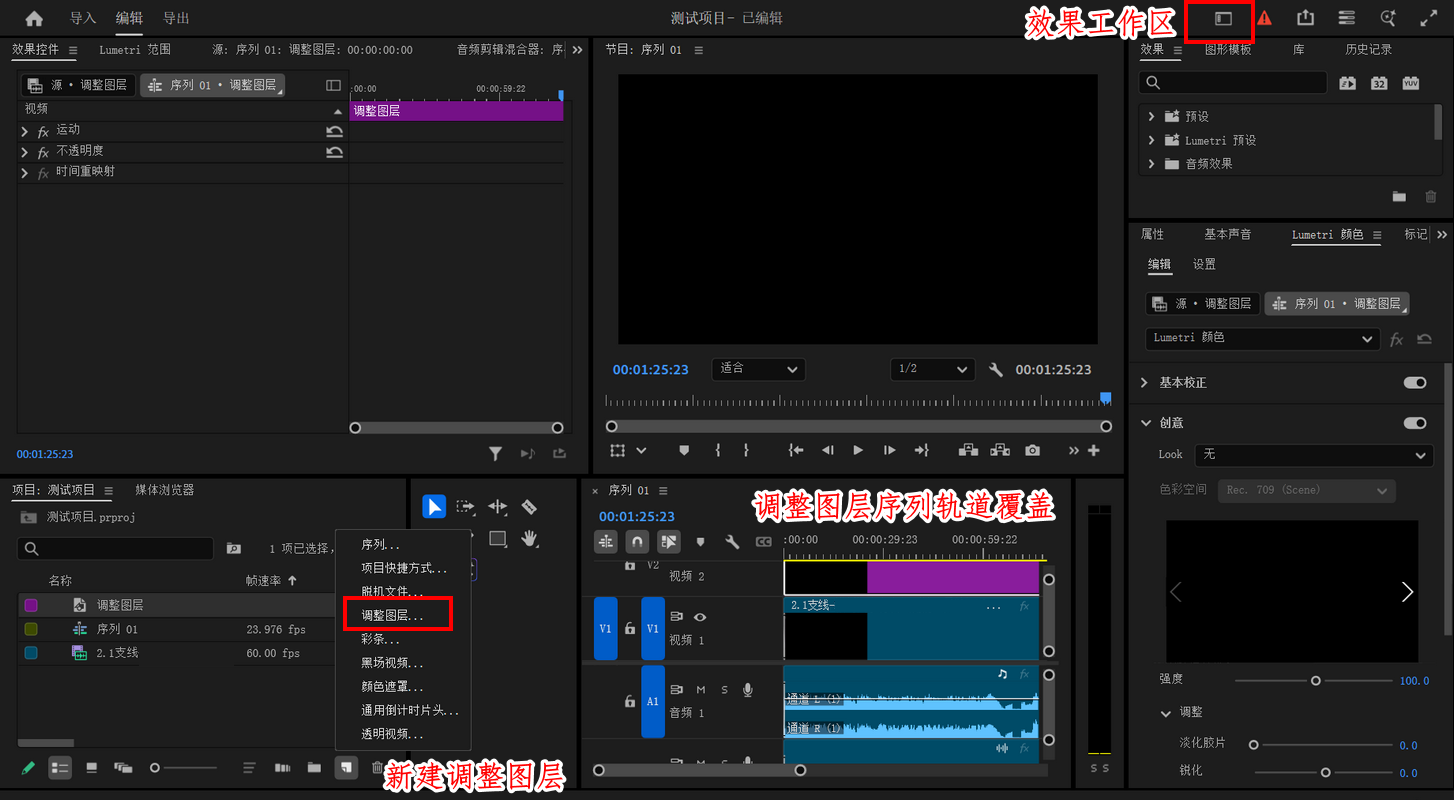Switch to the 媒体浏览器 tab
Image resolution: width=1454 pixels, height=800 pixels.
pyautogui.click(x=165, y=490)
